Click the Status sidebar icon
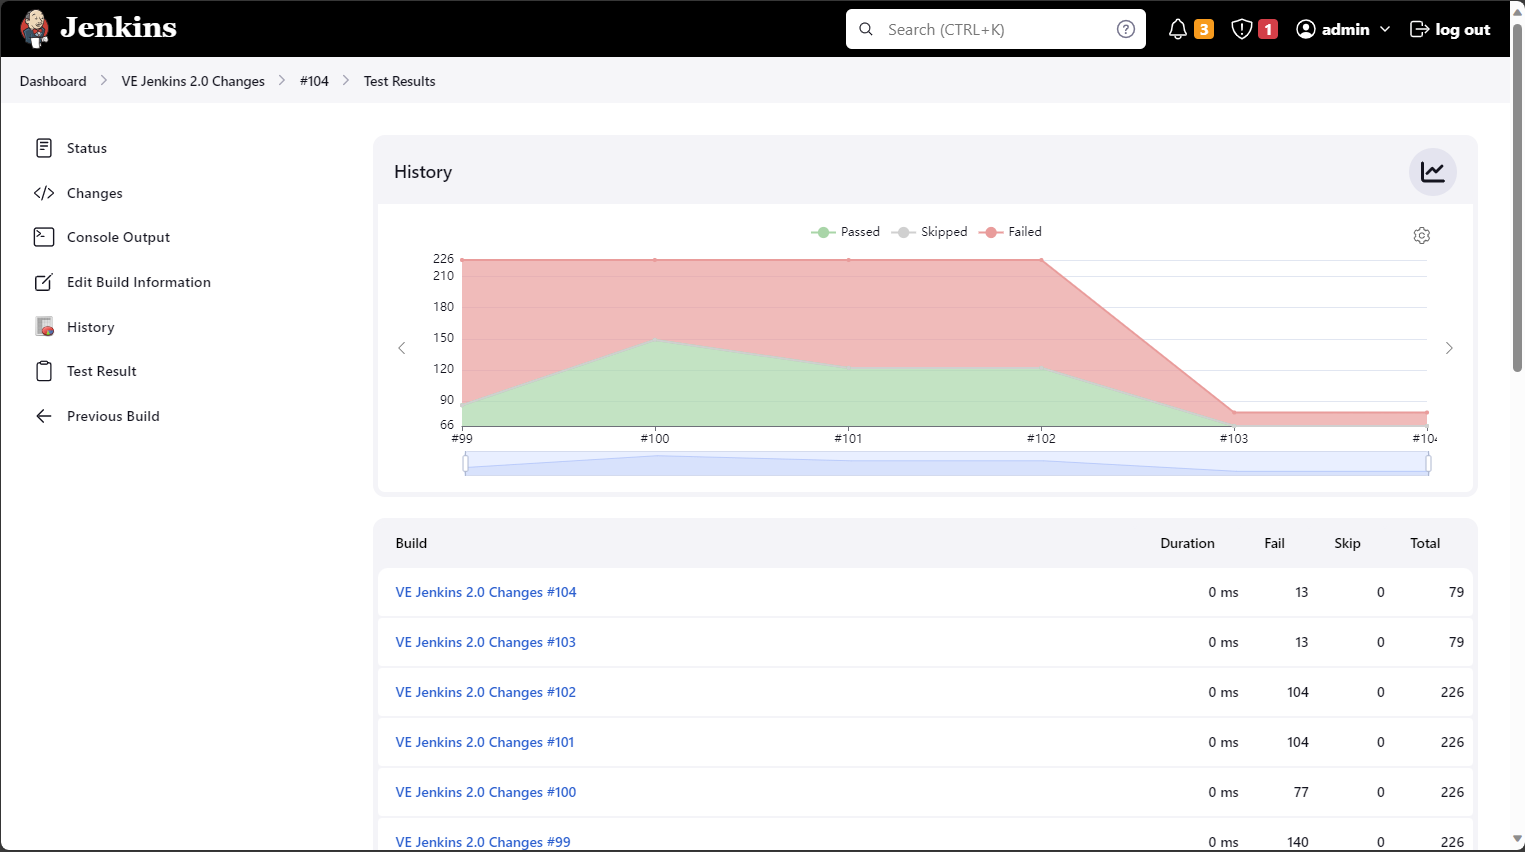The width and height of the screenshot is (1526, 852). [44, 148]
